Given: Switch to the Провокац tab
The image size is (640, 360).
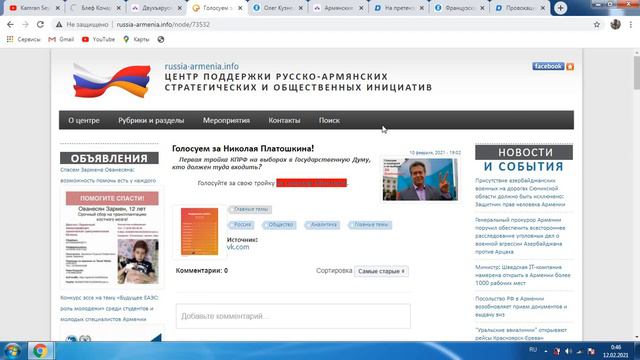Looking at the screenshot, I should pos(519,8).
